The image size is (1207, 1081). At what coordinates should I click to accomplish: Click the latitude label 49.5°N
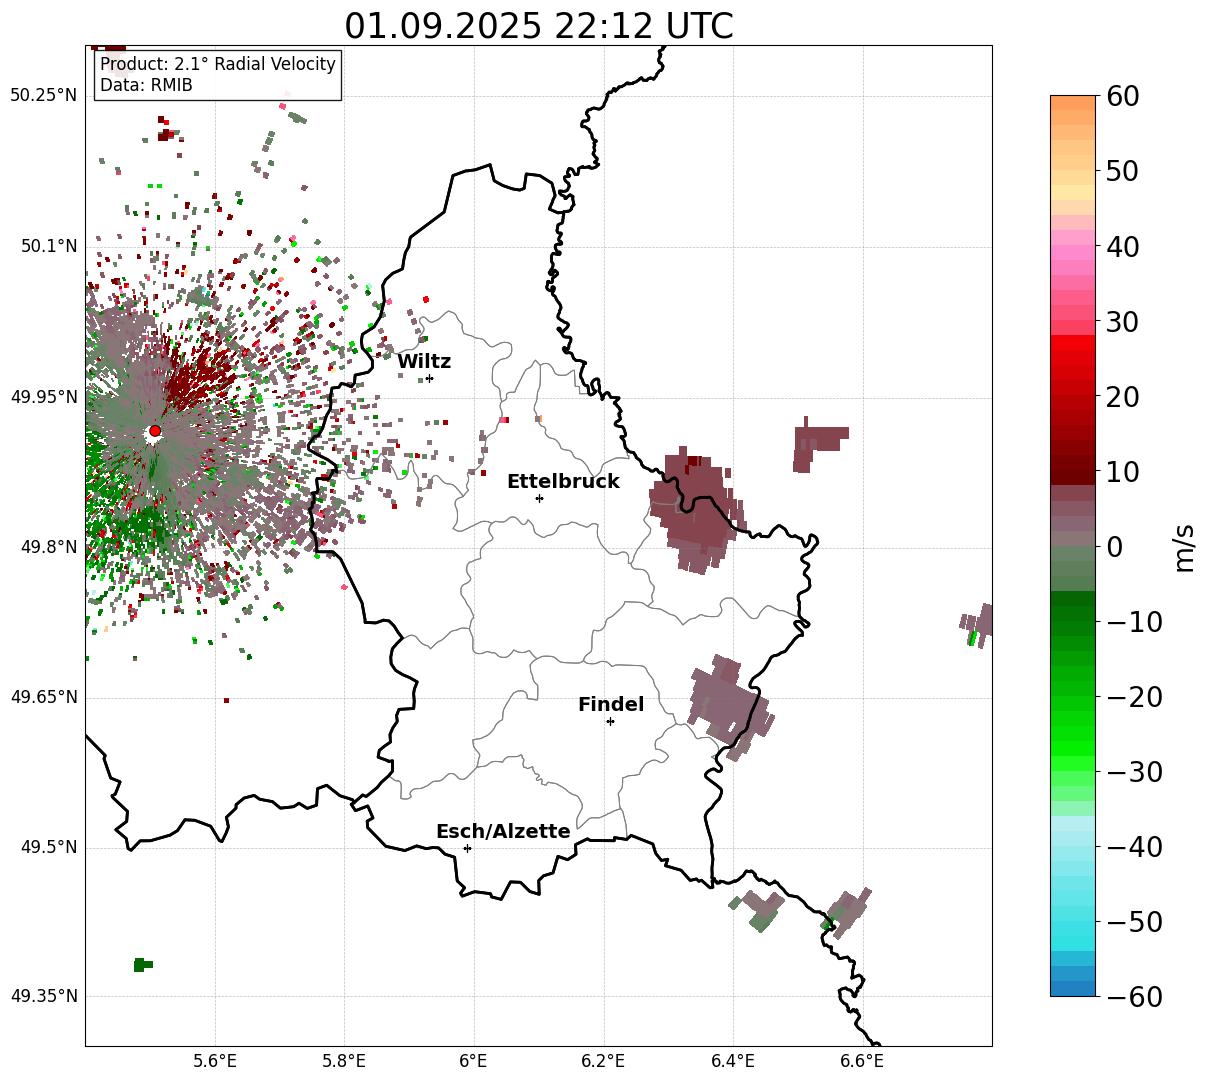(48, 848)
